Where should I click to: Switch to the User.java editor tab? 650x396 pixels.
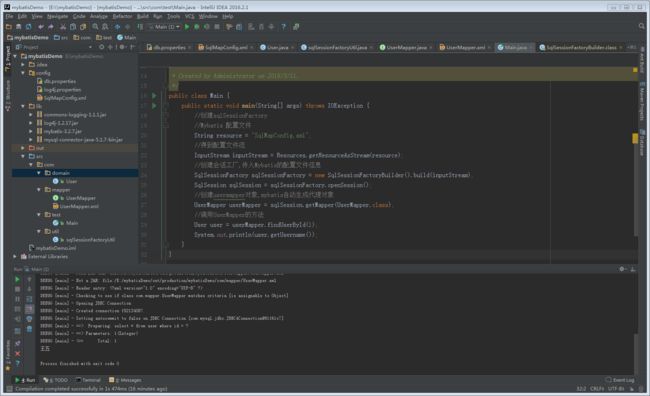pyautogui.click(x=277, y=47)
